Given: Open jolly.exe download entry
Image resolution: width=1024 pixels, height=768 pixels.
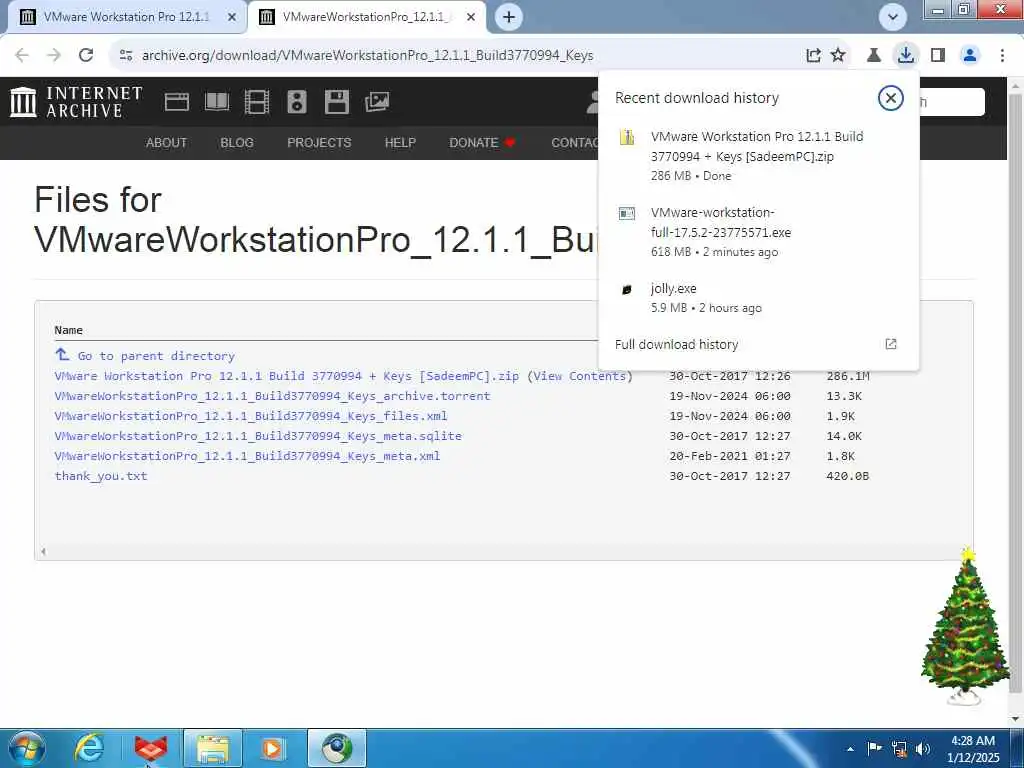Looking at the screenshot, I should pyautogui.click(x=758, y=297).
